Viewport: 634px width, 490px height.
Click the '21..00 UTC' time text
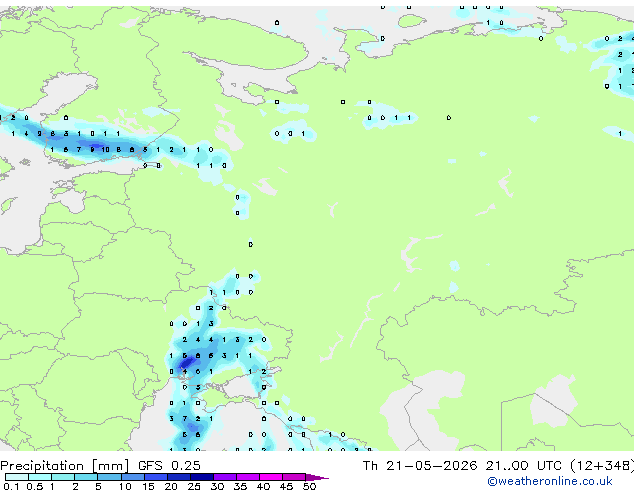coord(523,466)
